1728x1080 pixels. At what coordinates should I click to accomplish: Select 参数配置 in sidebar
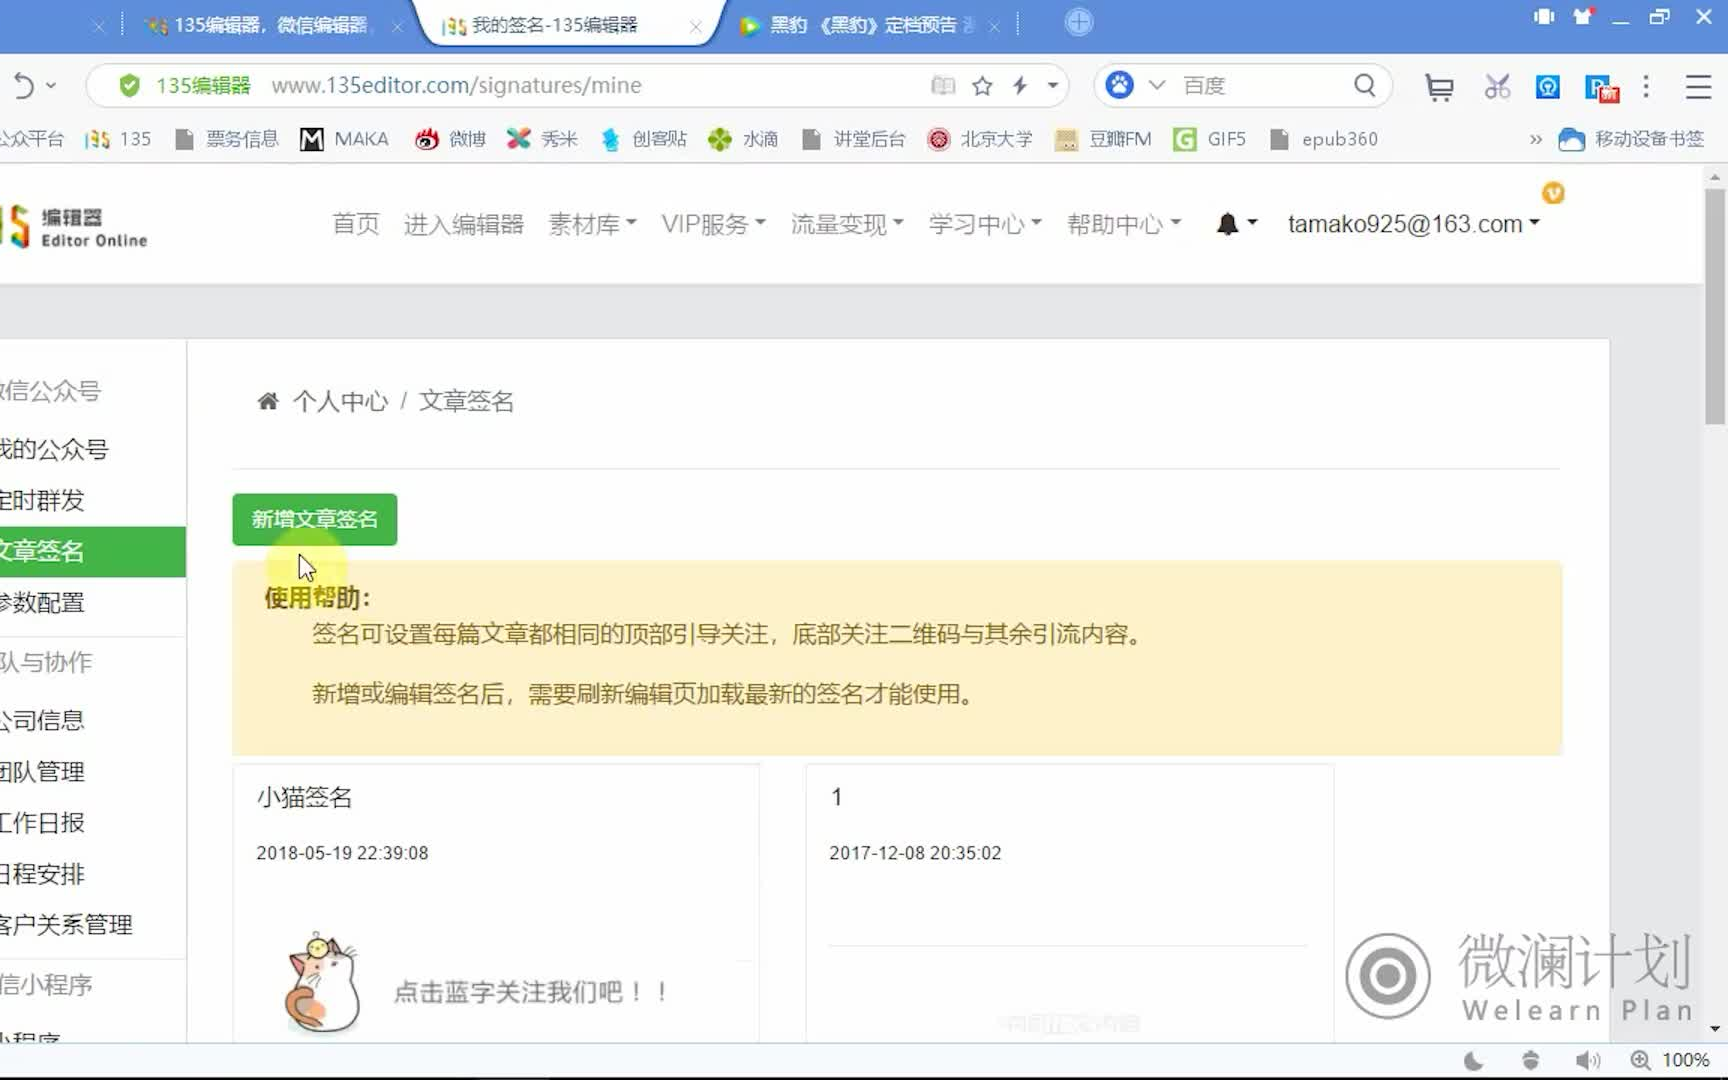(42, 602)
